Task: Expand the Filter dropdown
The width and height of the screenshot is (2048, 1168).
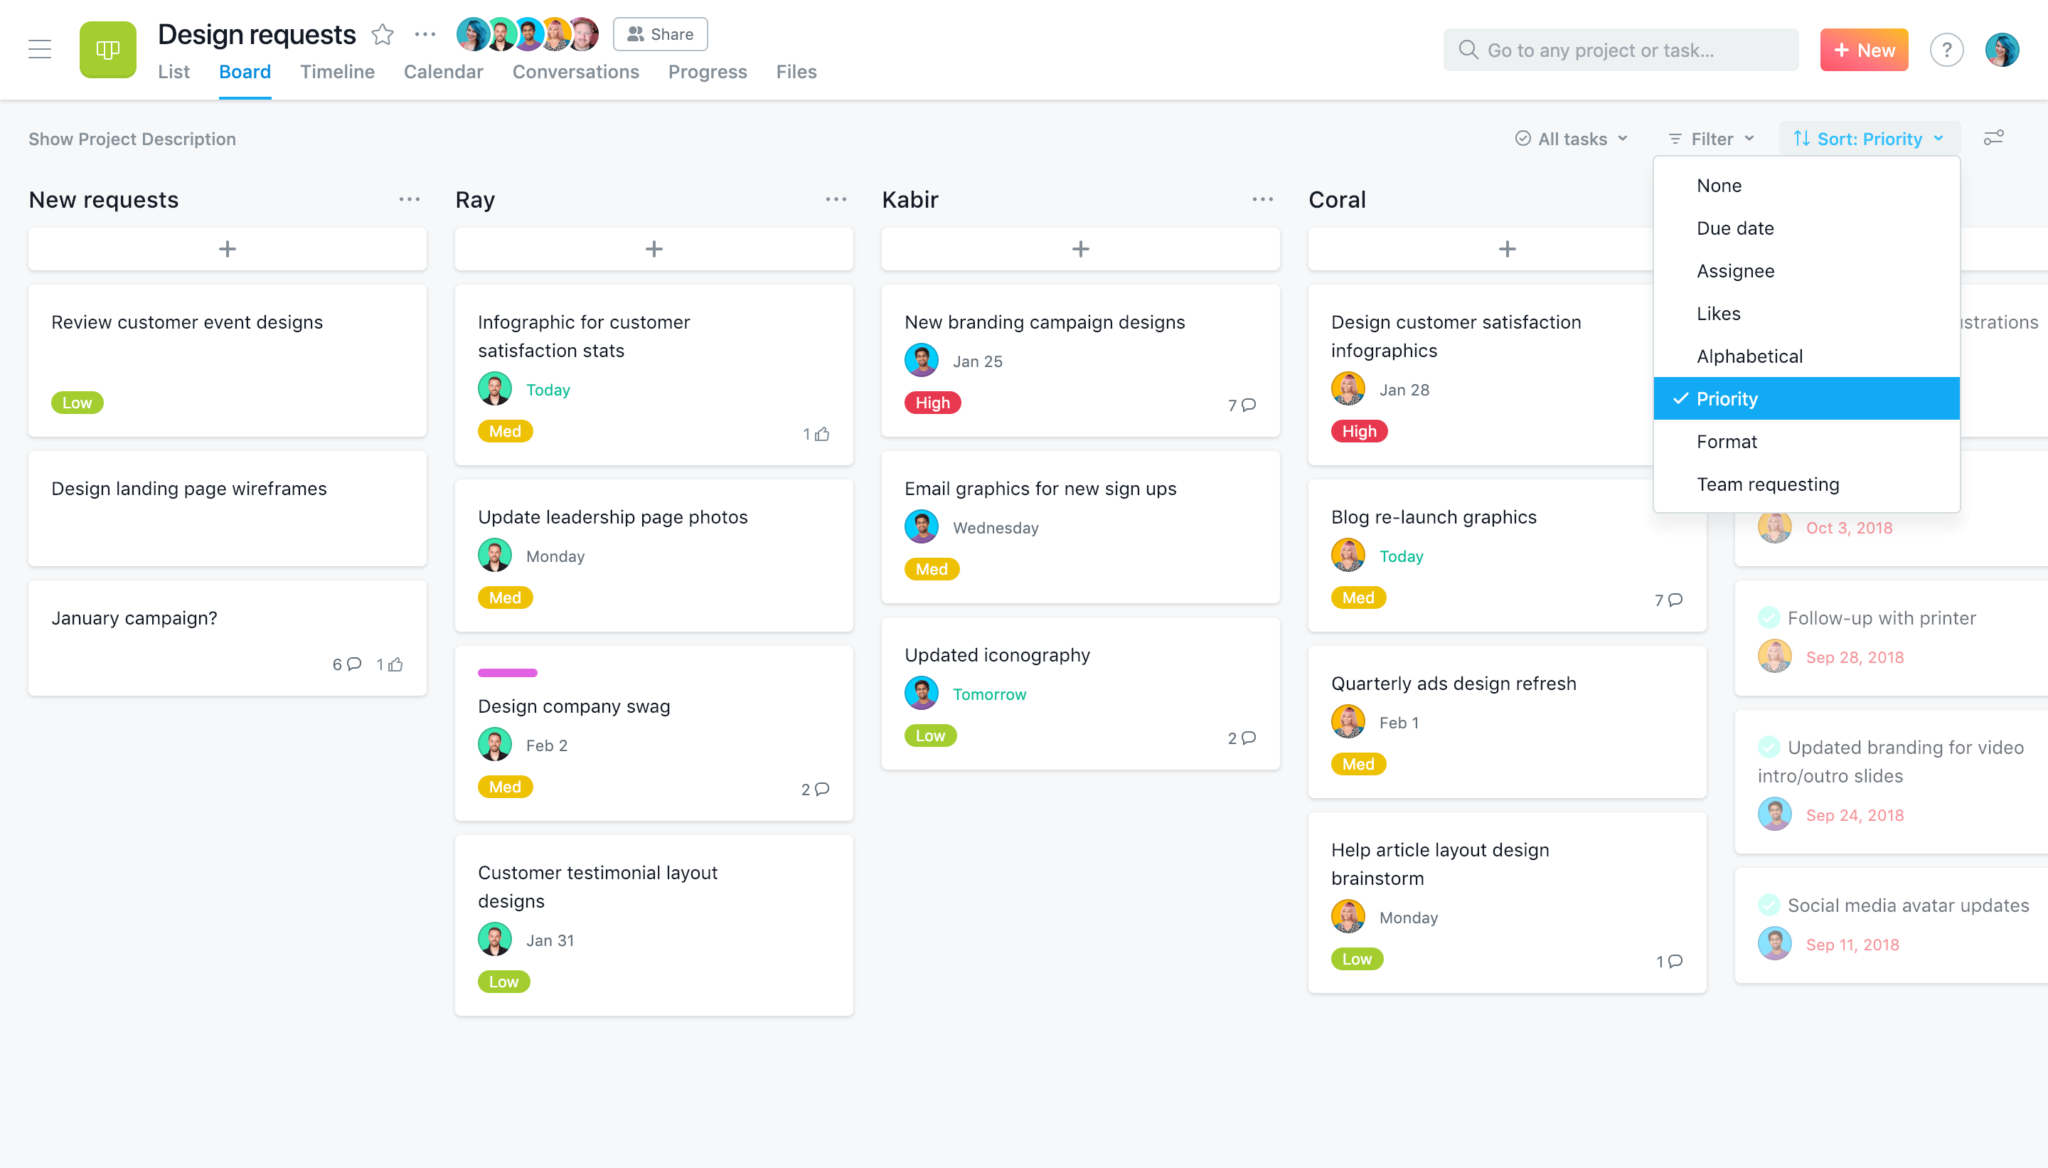Action: coord(1710,138)
